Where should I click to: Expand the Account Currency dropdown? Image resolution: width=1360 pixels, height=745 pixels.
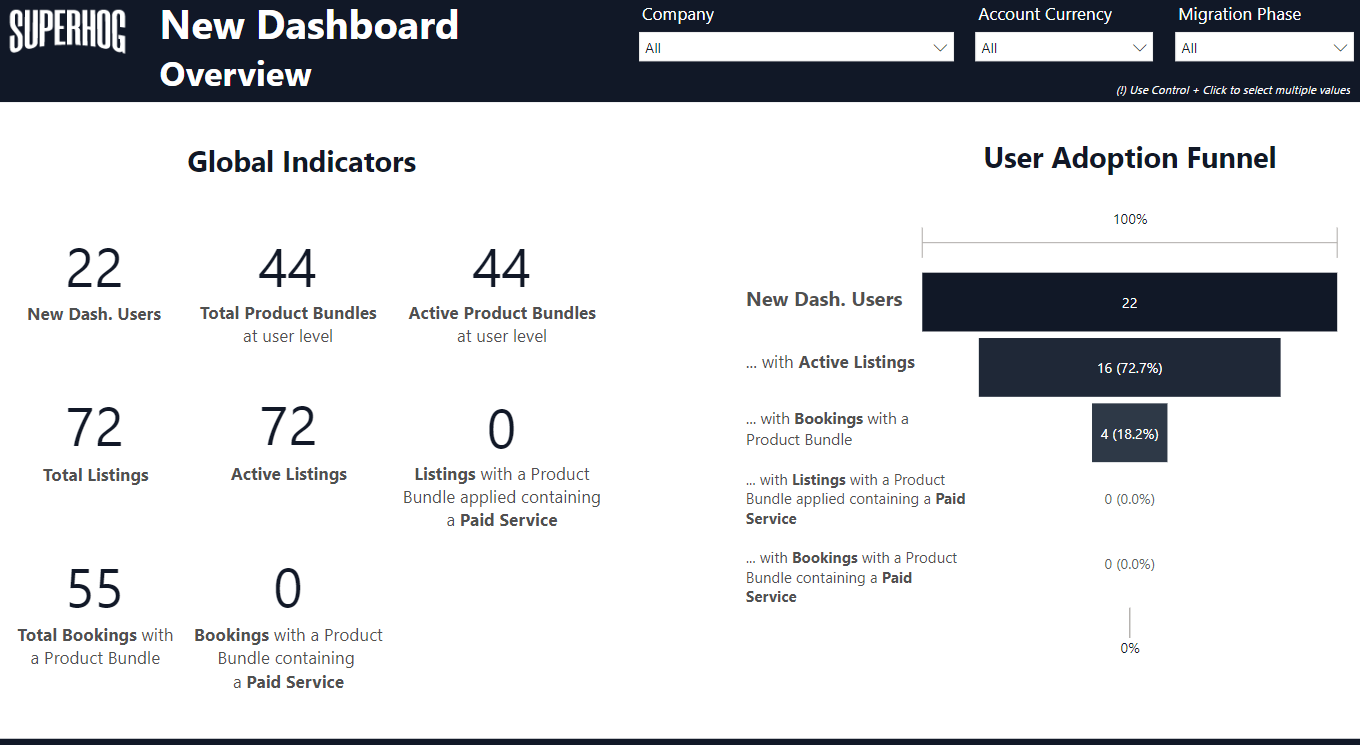[x=1063, y=48]
